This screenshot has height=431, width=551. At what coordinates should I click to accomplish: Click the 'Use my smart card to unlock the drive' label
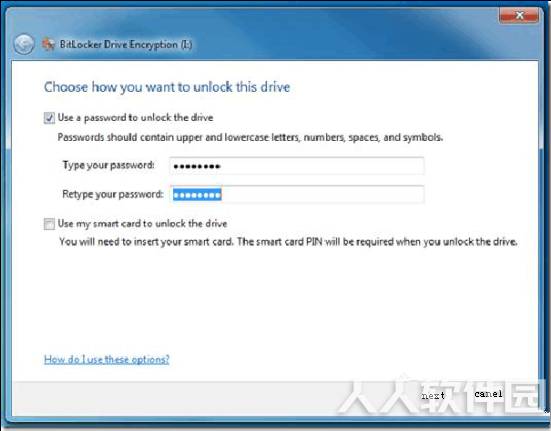click(x=142, y=223)
